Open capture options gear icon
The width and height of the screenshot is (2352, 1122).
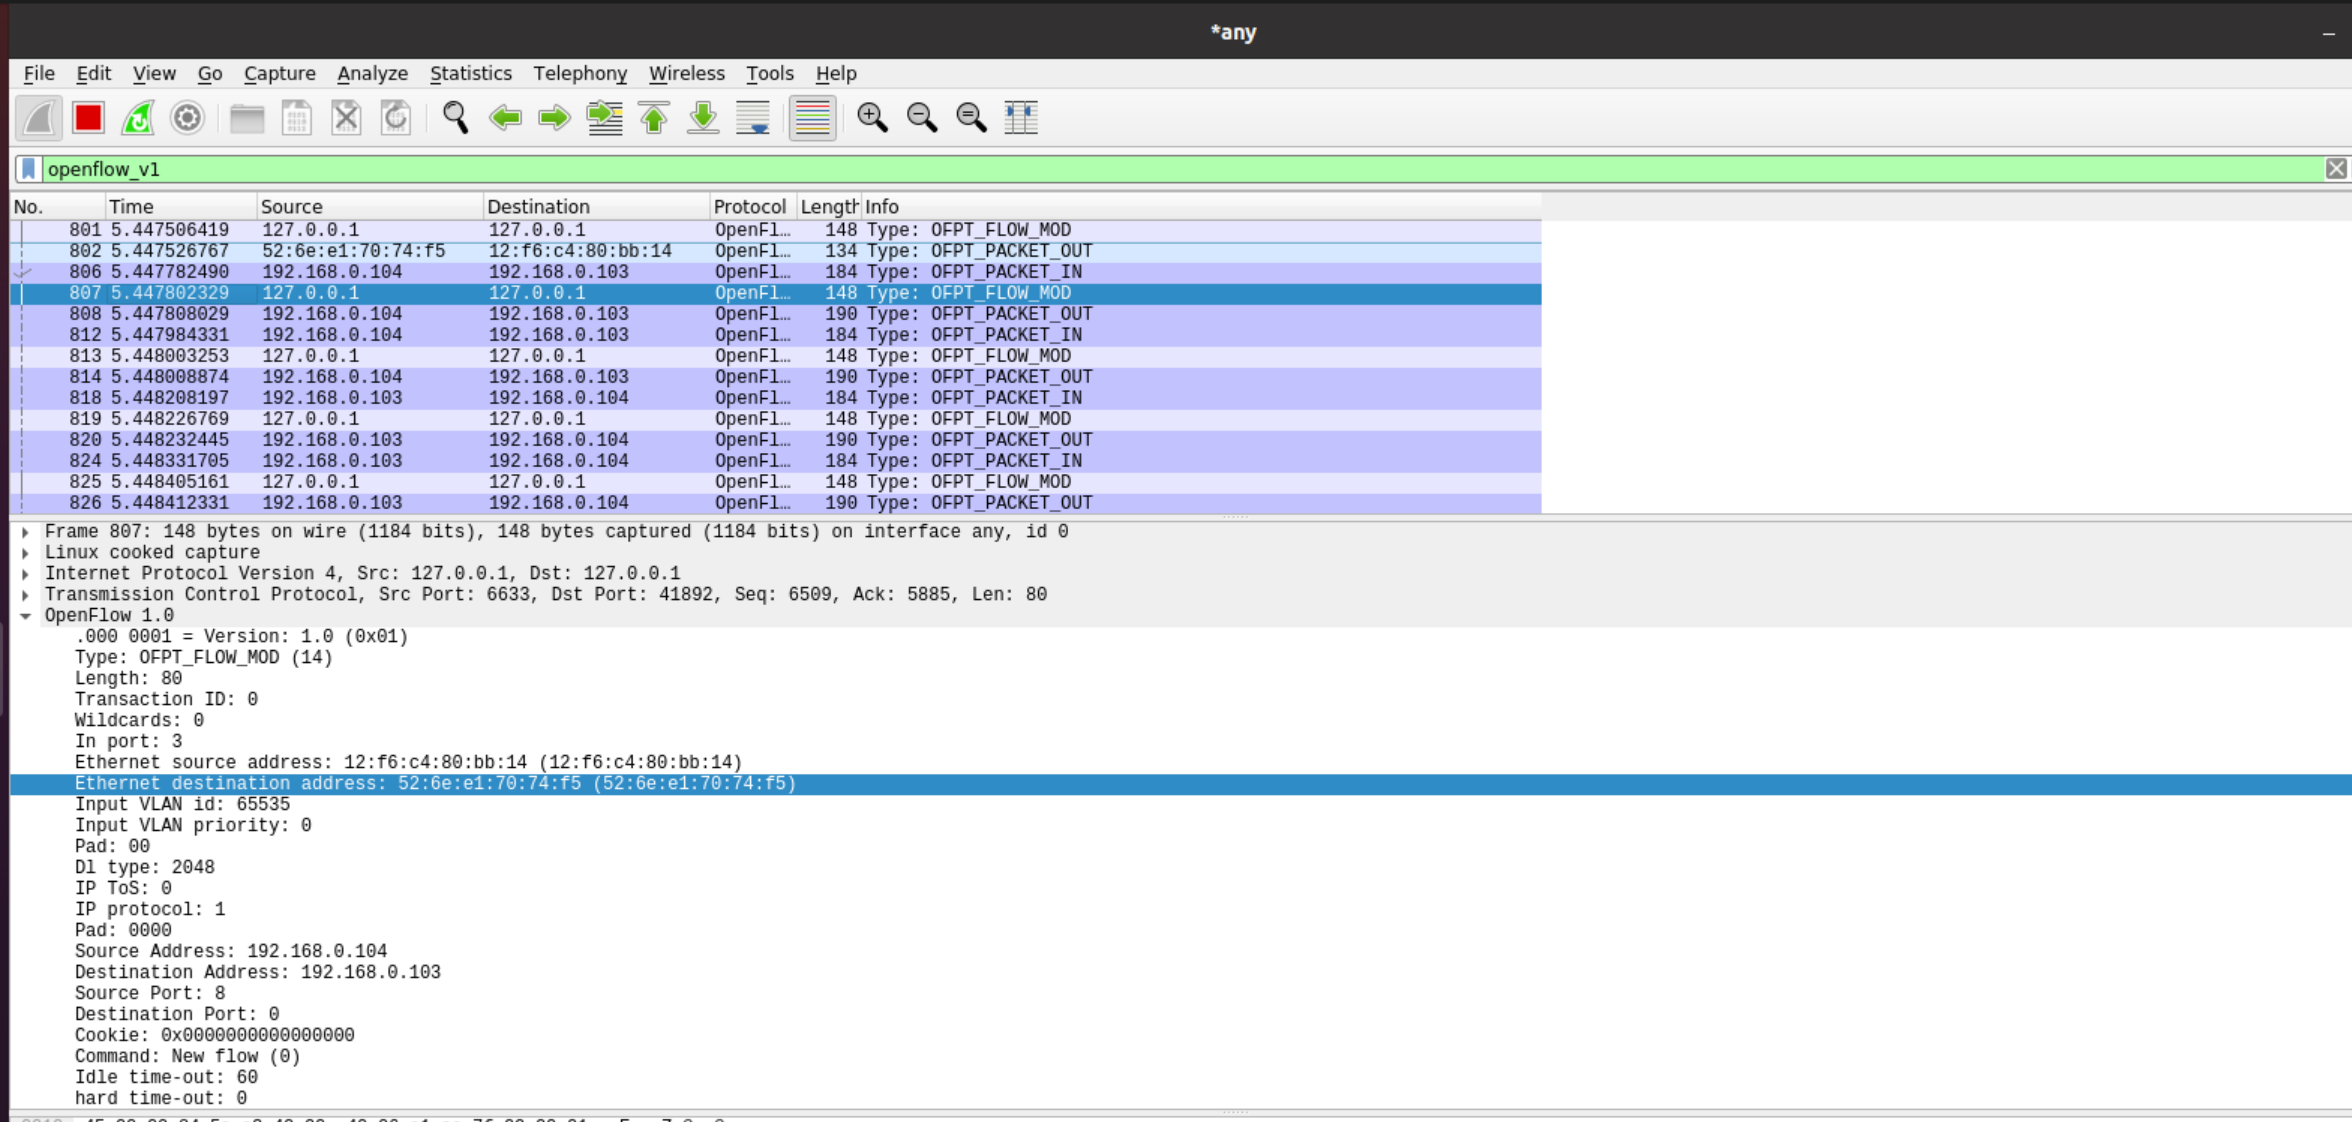[x=187, y=118]
